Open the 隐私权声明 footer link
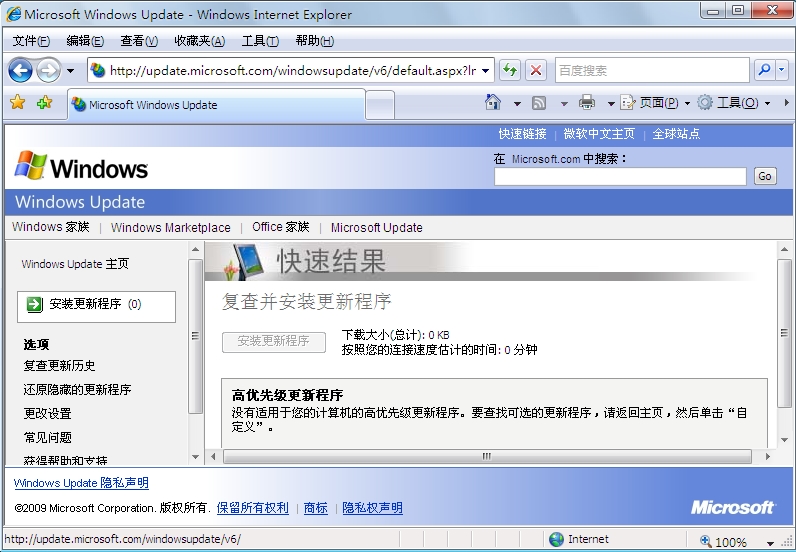Image resolution: width=796 pixels, height=552 pixels. (x=372, y=508)
